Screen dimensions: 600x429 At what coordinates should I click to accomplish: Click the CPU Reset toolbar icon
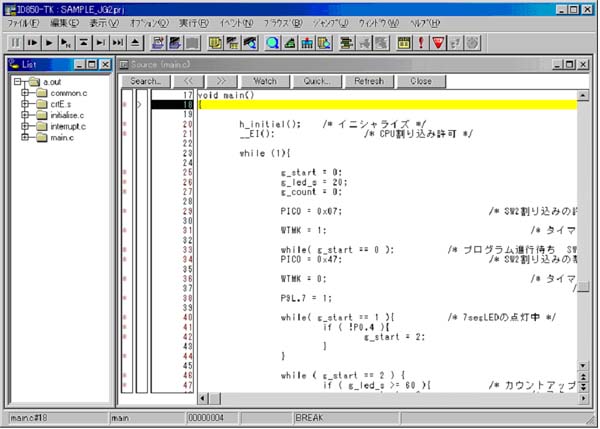click(135, 43)
